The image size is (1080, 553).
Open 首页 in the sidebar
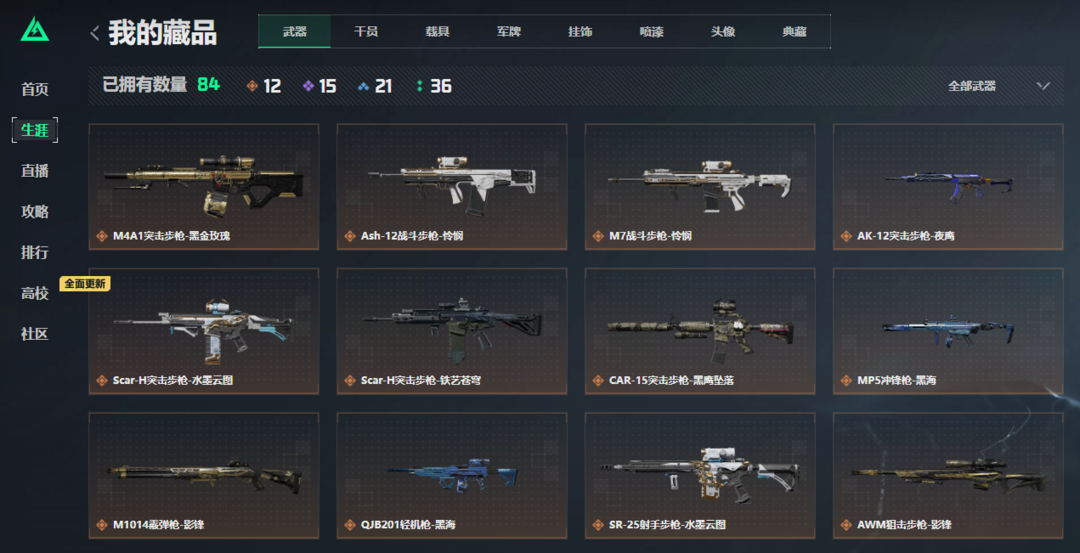[x=34, y=89]
